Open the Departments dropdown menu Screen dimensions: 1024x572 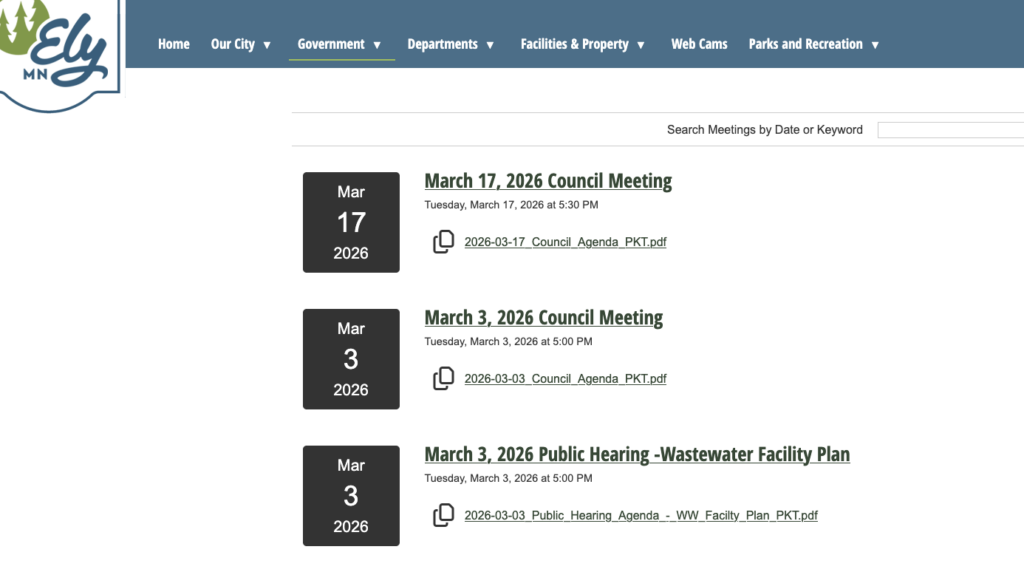[451, 44]
